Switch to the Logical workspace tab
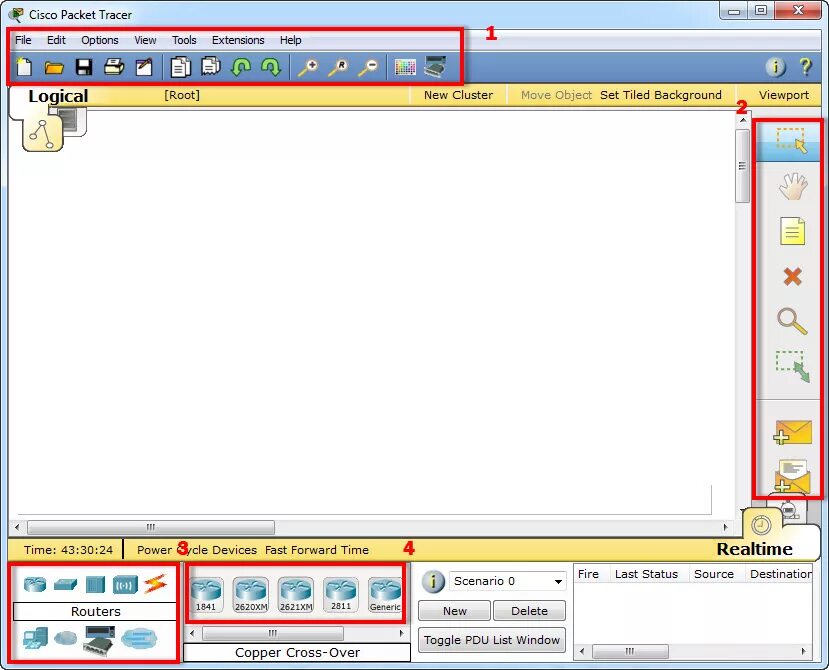Viewport: 829px width, 670px height. [x=58, y=96]
